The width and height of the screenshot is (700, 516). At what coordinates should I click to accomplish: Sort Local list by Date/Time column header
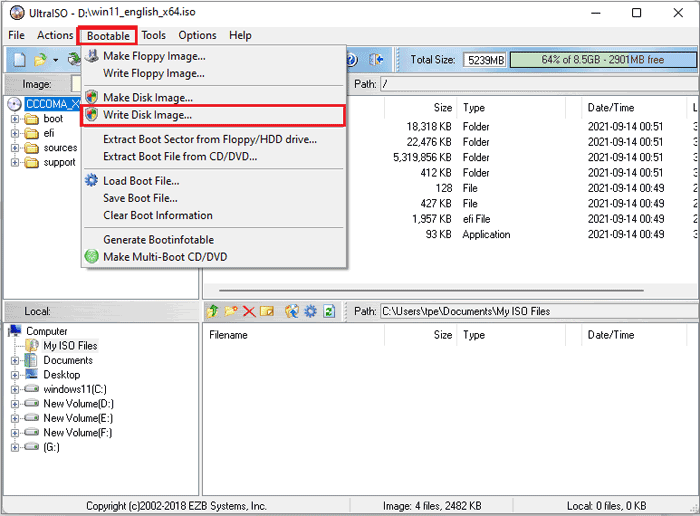tap(634, 335)
